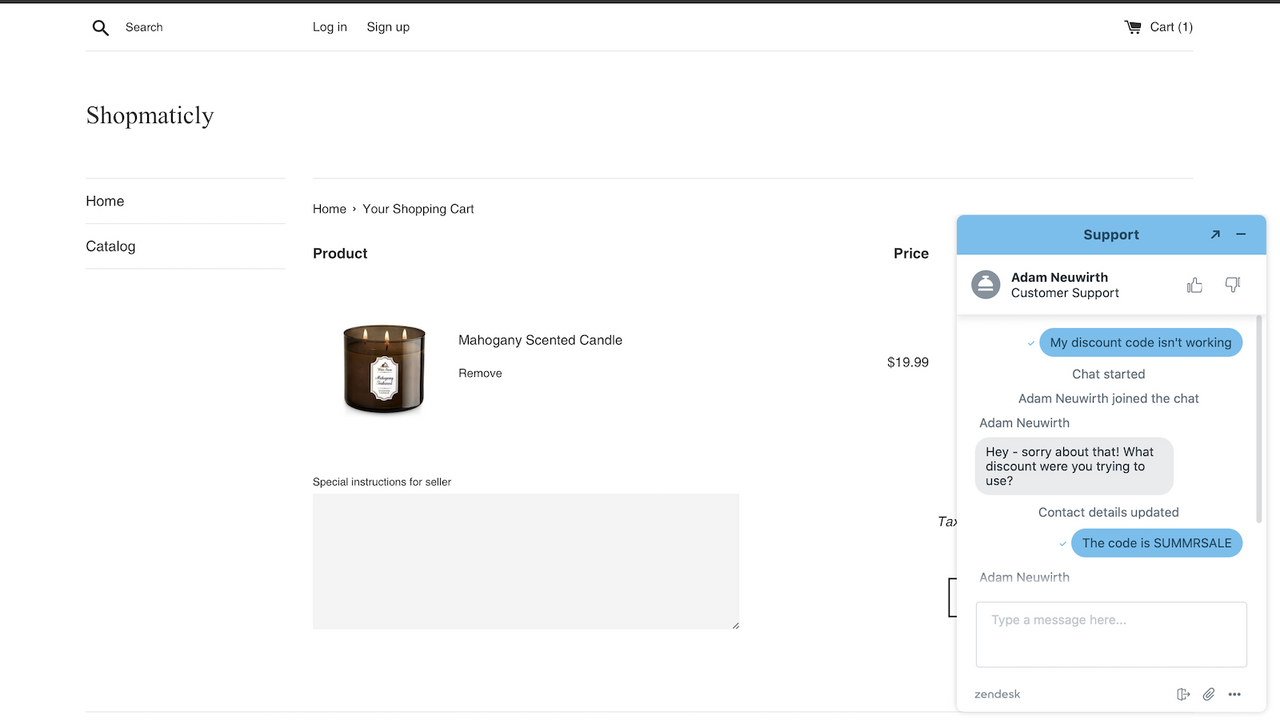The image size is (1280, 720).
Task: Open the search magnifier icon
Action: coord(100,27)
